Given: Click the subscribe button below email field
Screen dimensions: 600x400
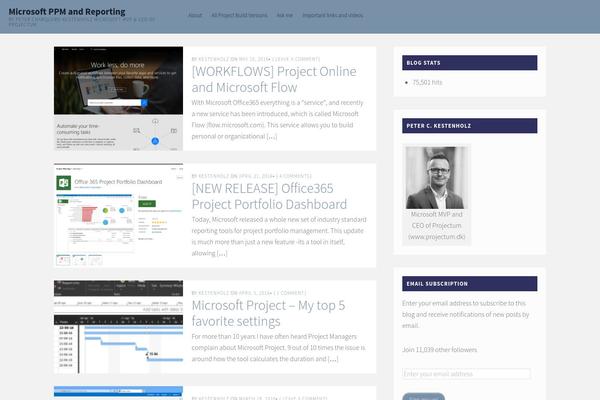Looking at the screenshot, I should pos(423,397).
